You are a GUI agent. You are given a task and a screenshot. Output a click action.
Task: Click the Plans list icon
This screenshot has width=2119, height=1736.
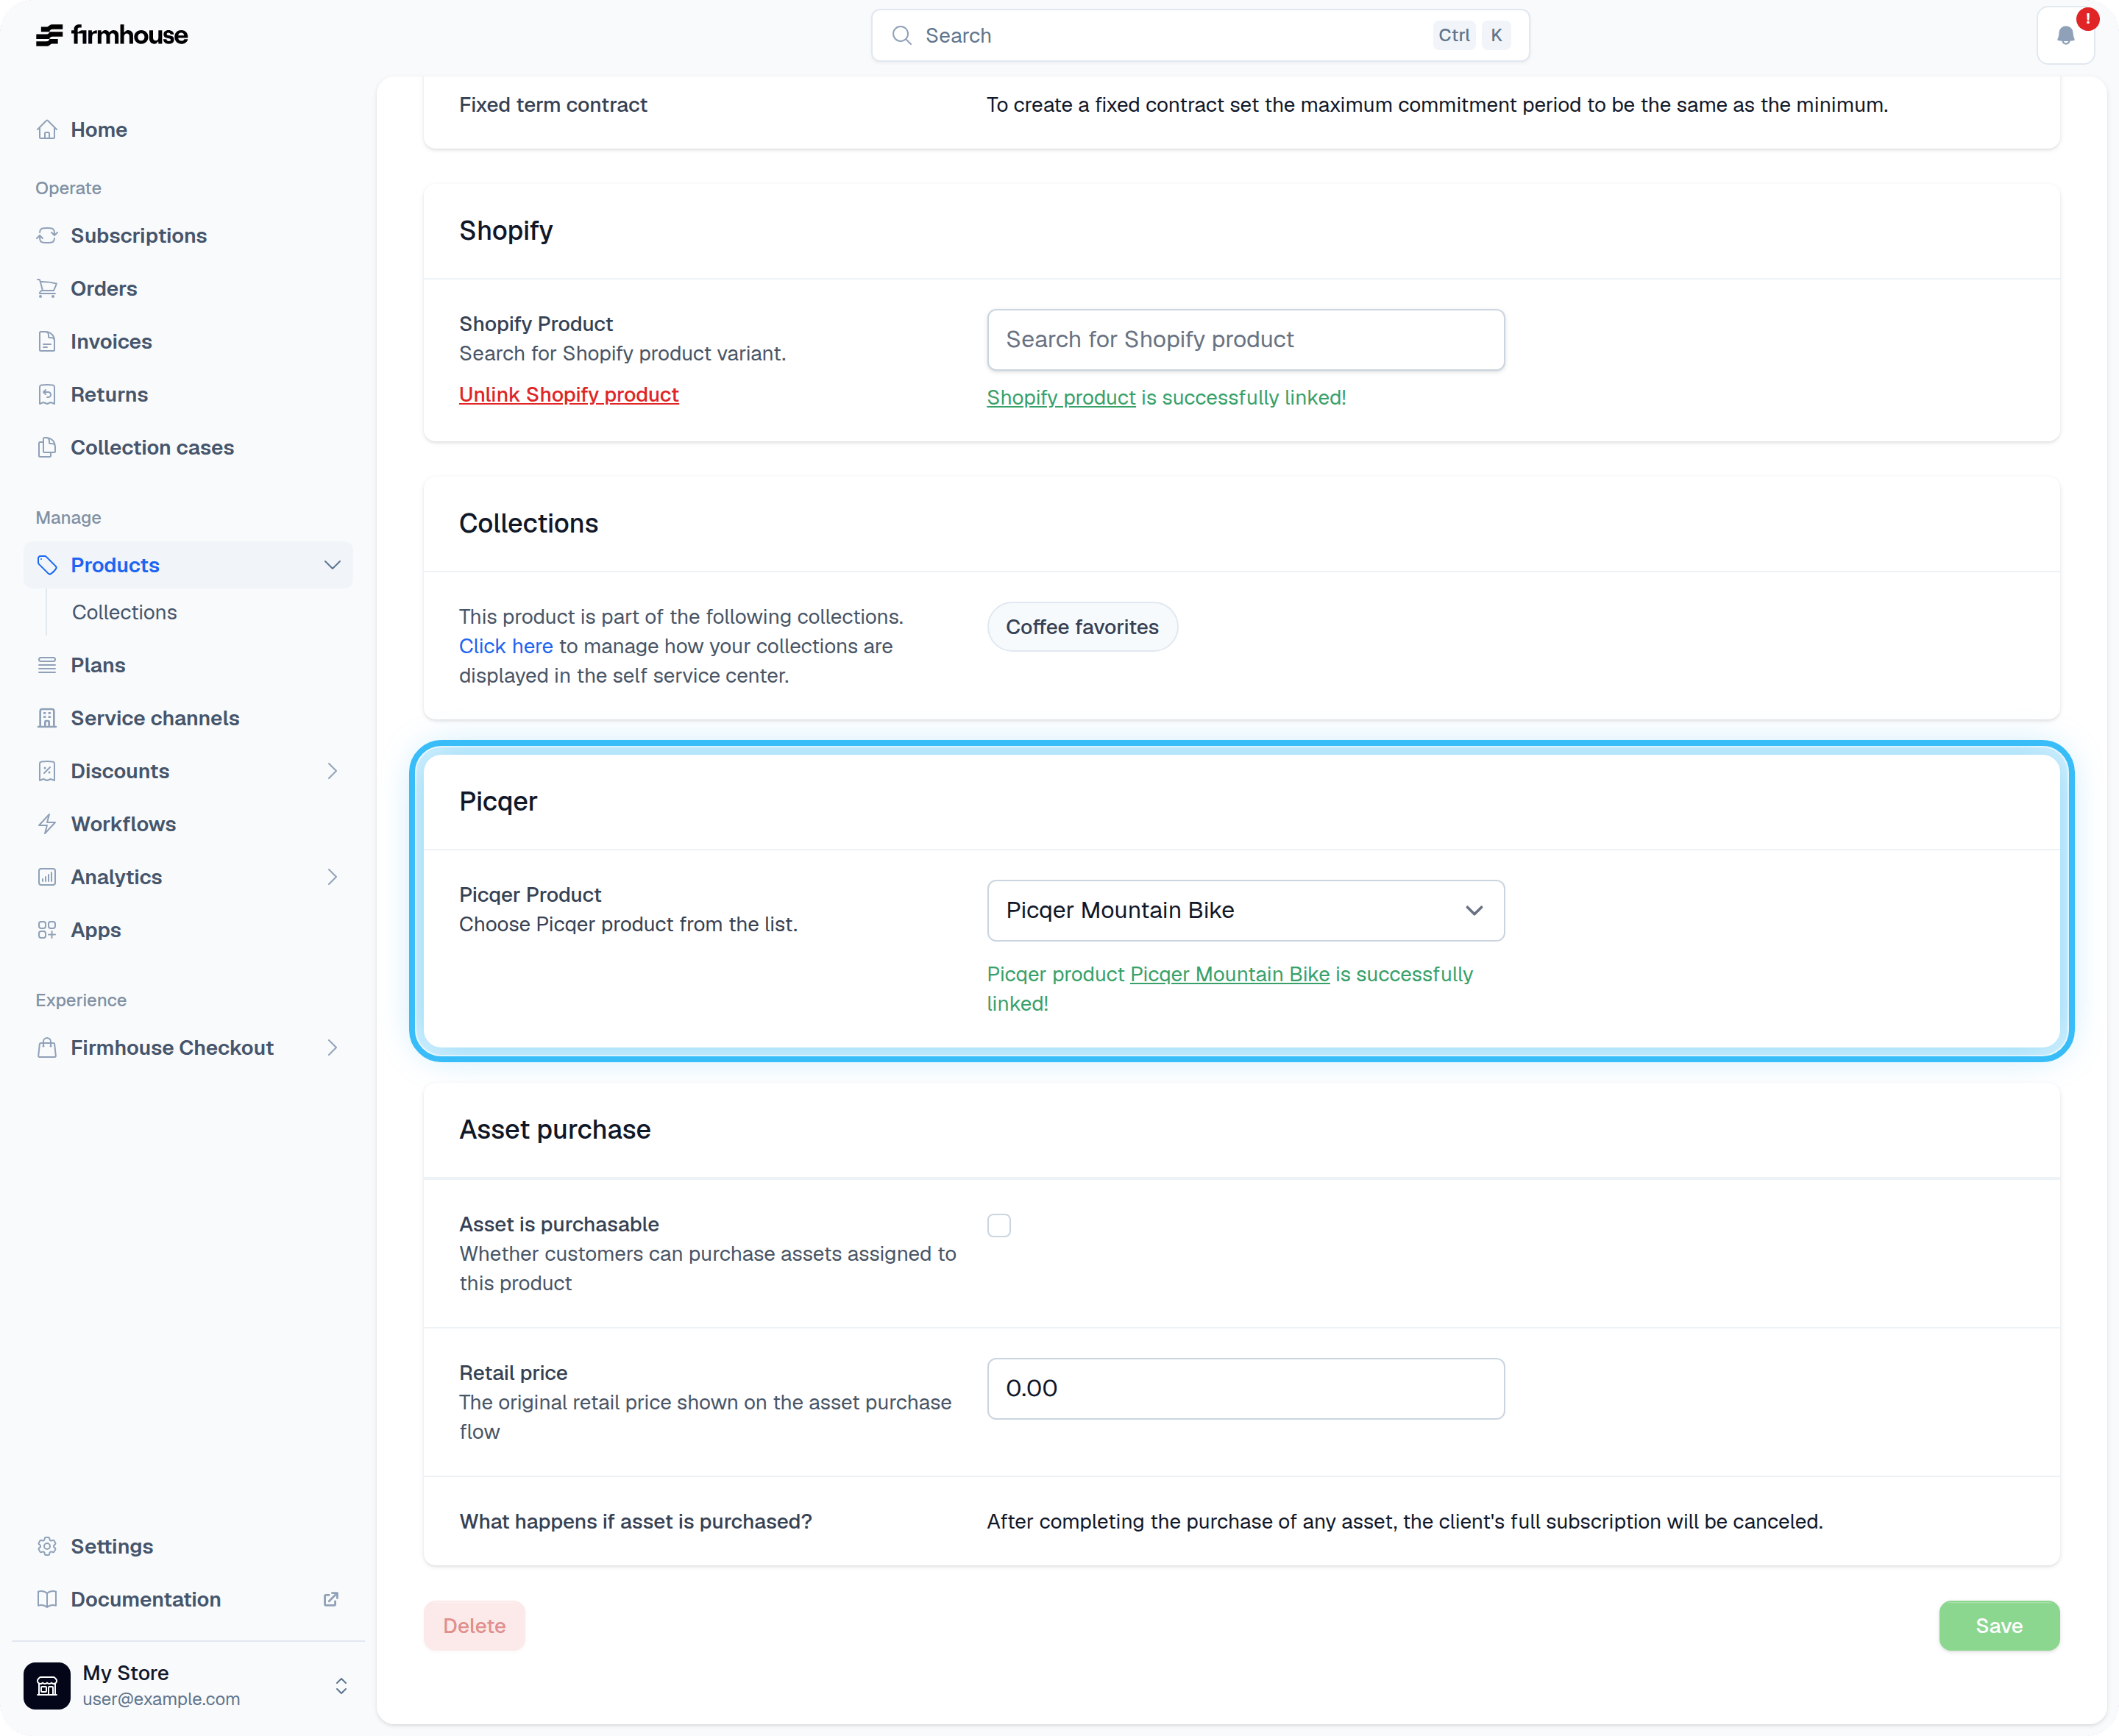point(47,665)
